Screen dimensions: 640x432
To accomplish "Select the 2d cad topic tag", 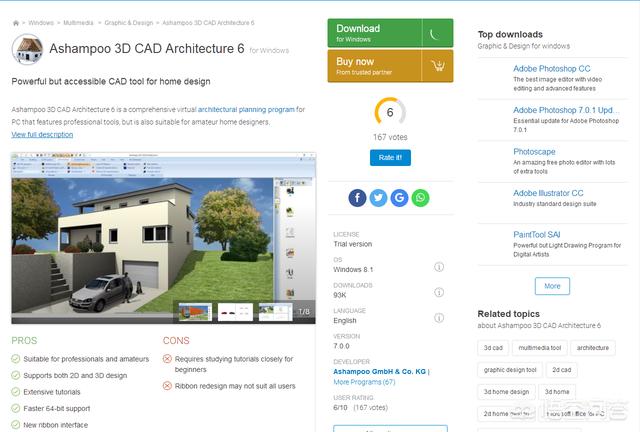I will pos(562,370).
